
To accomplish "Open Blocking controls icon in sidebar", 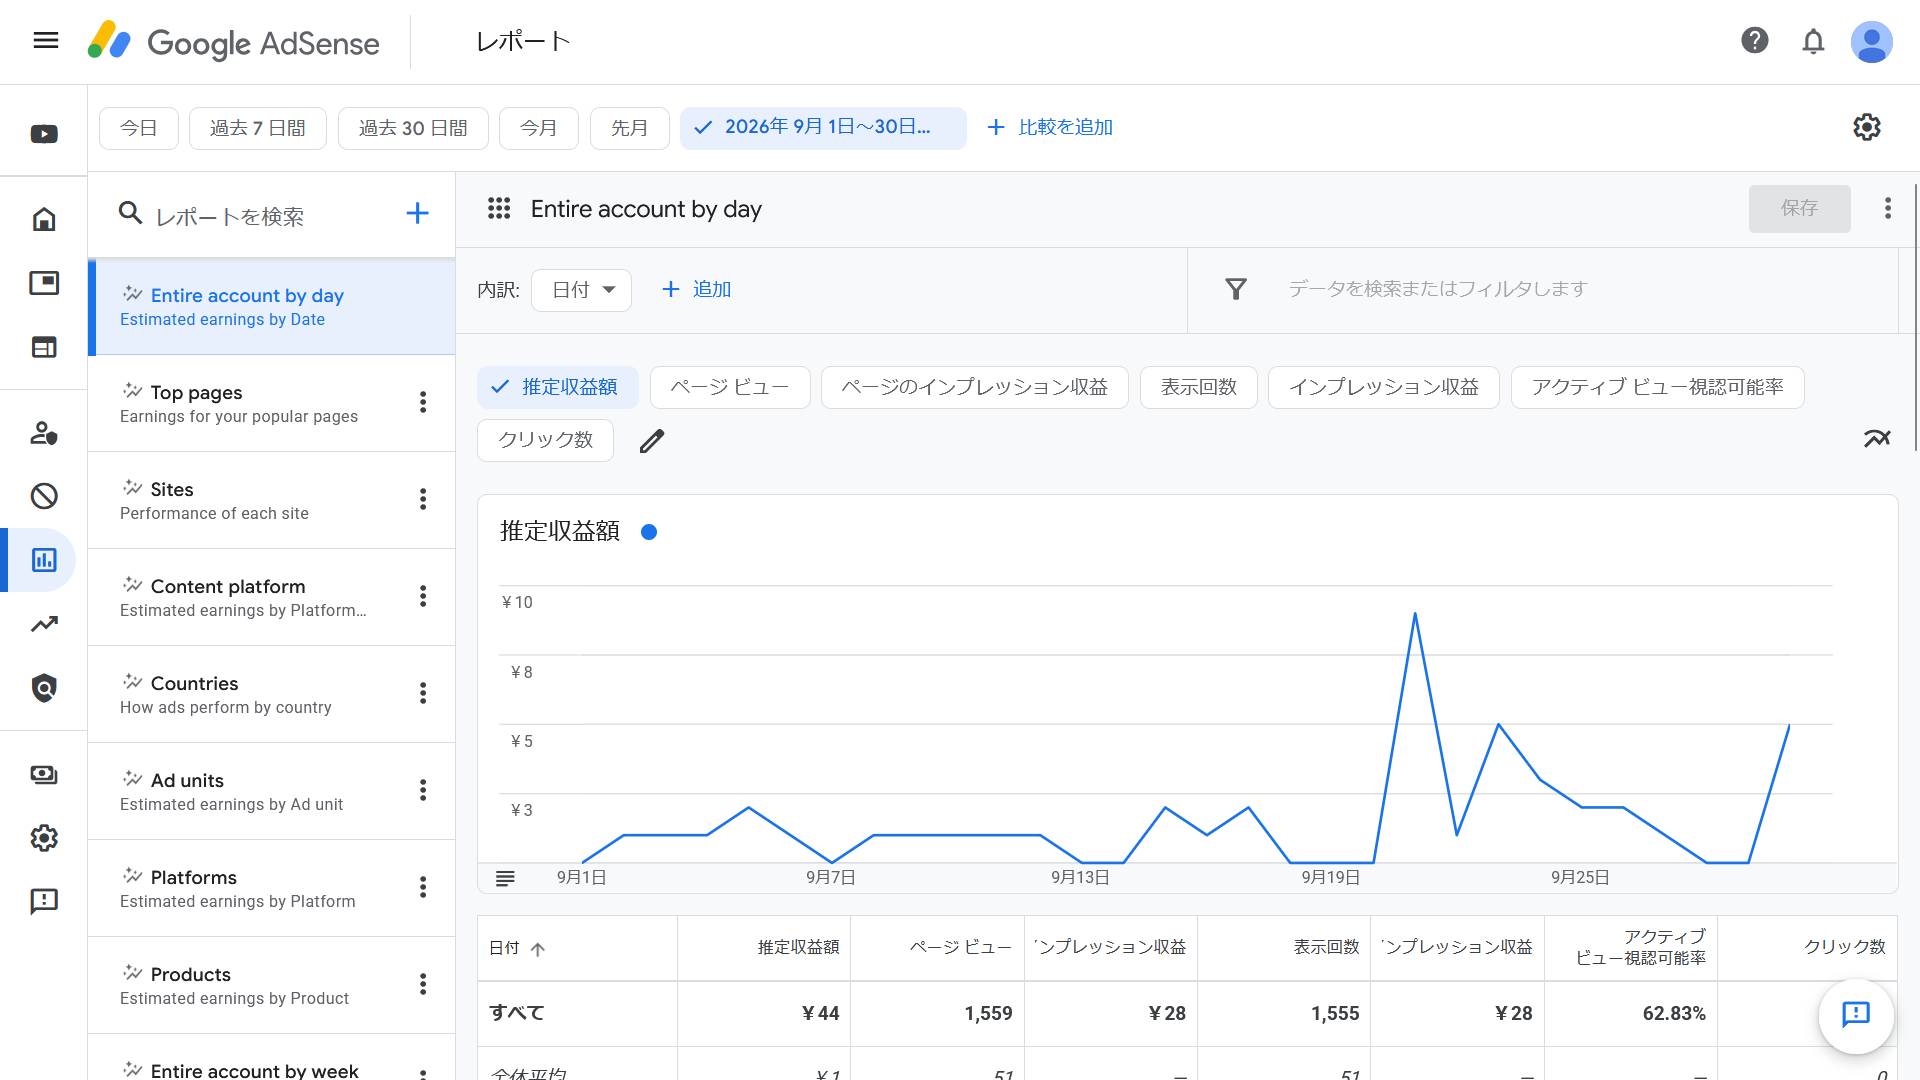I will 44,496.
